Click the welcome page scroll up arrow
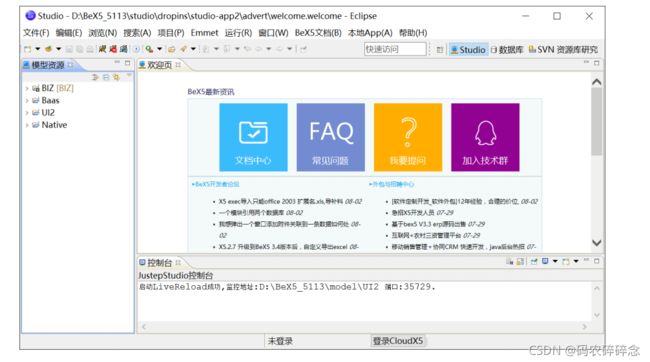The width and height of the screenshot is (650, 362). pos(597,82)
